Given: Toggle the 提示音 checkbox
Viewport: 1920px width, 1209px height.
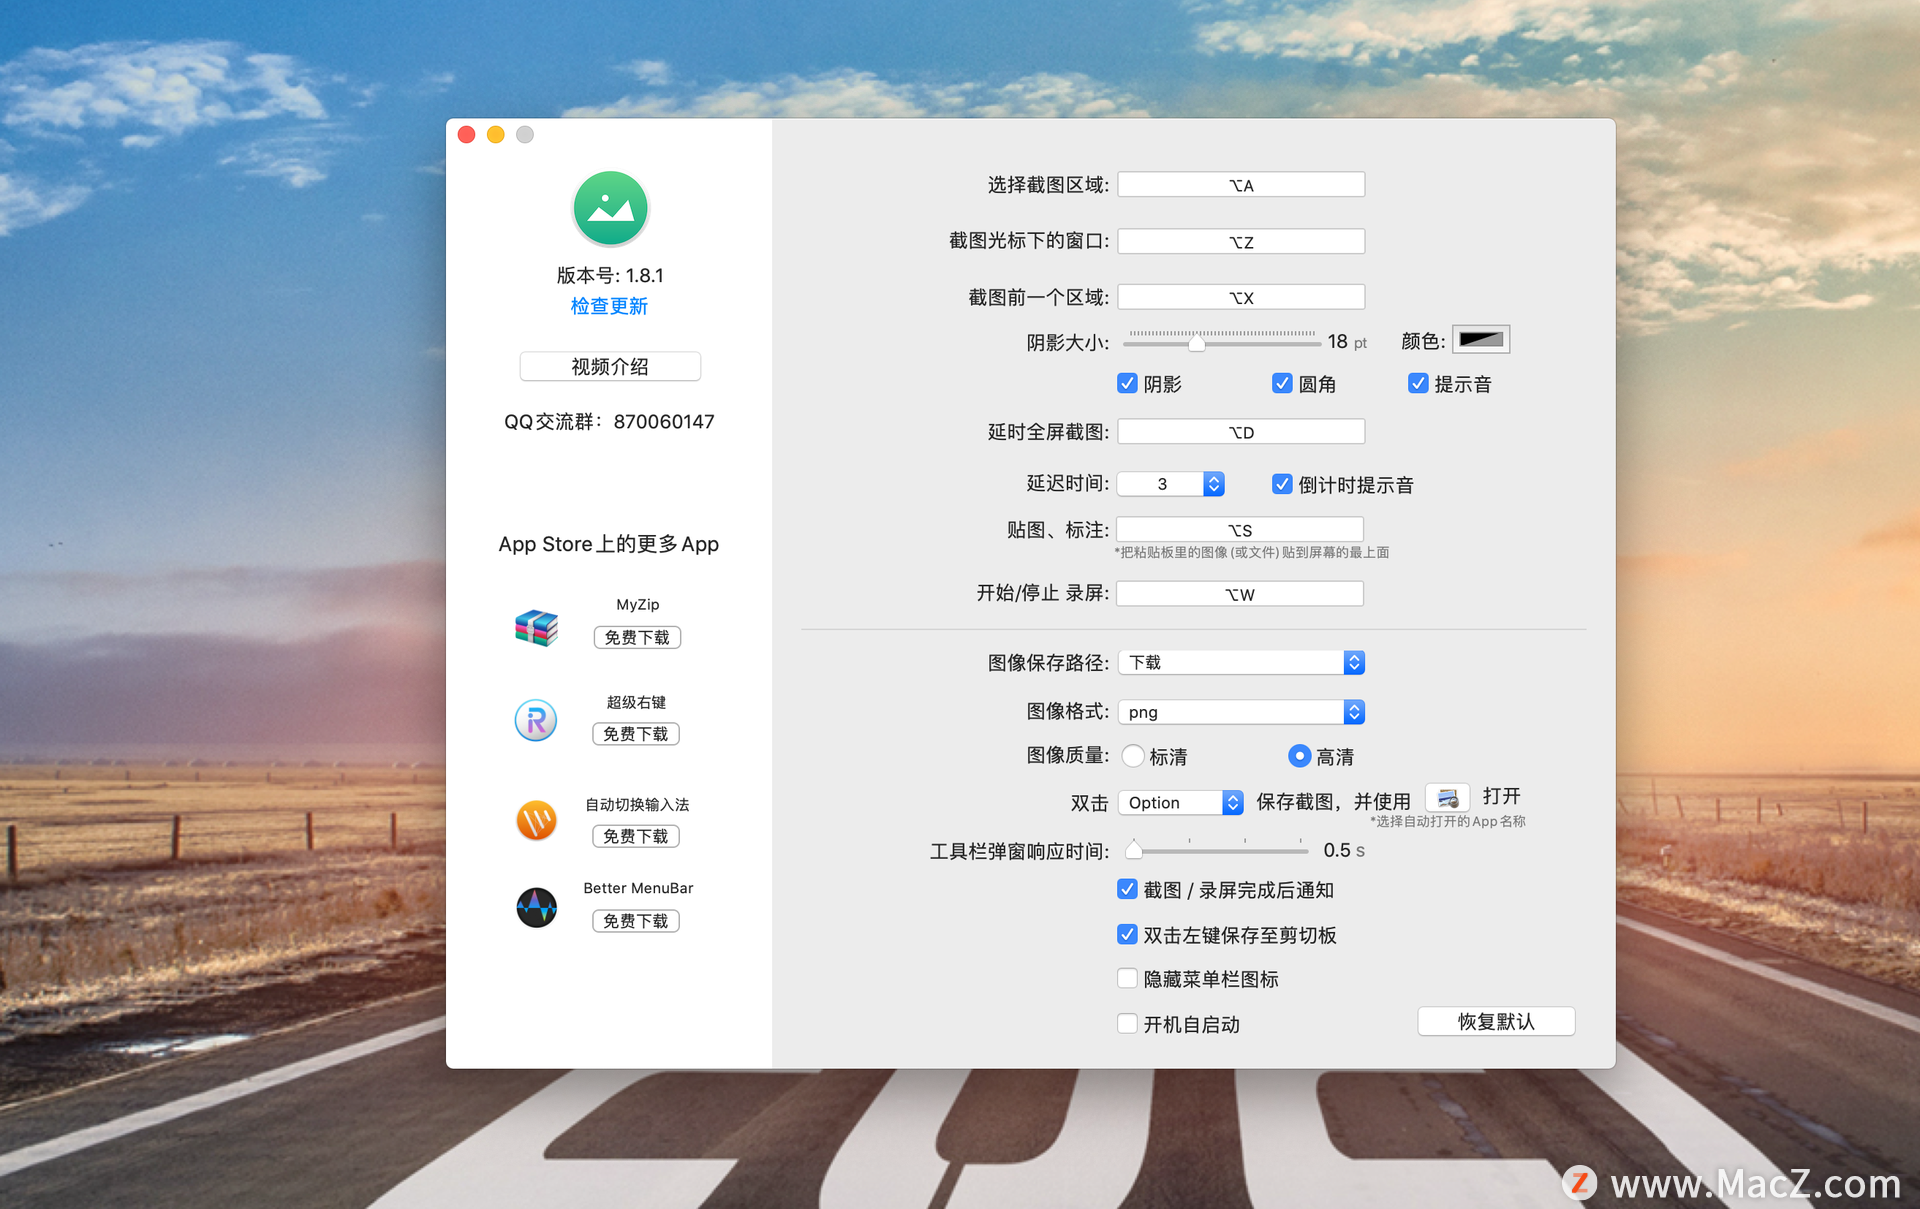Looking at the screenshot, I should (x=1418, y=384).
